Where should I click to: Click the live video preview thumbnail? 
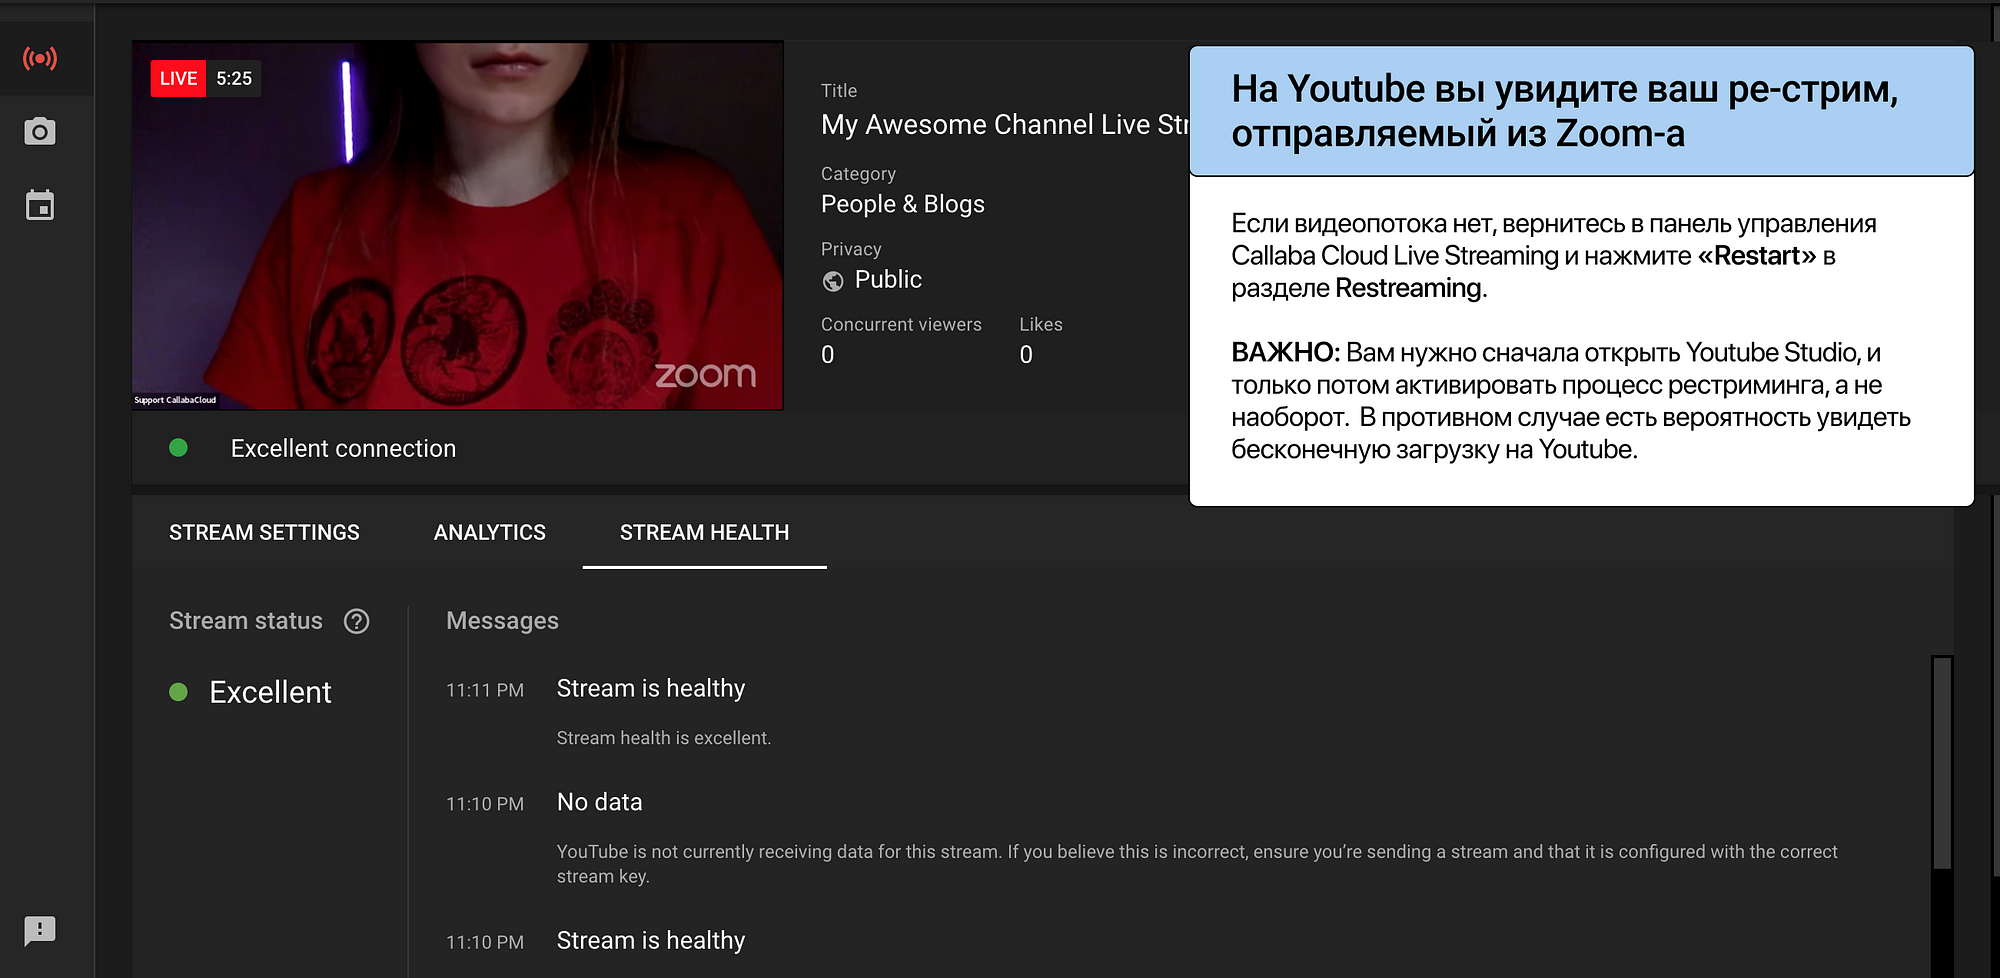click(458, 225)
